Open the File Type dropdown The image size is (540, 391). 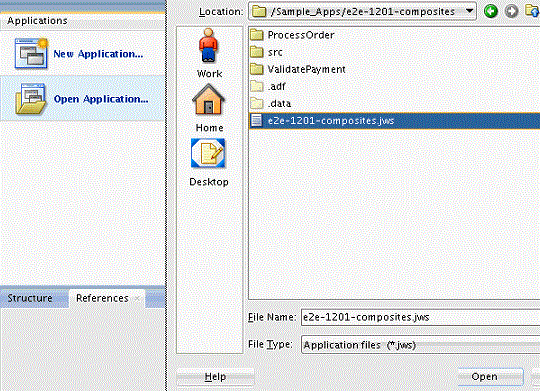click(420, 344)
